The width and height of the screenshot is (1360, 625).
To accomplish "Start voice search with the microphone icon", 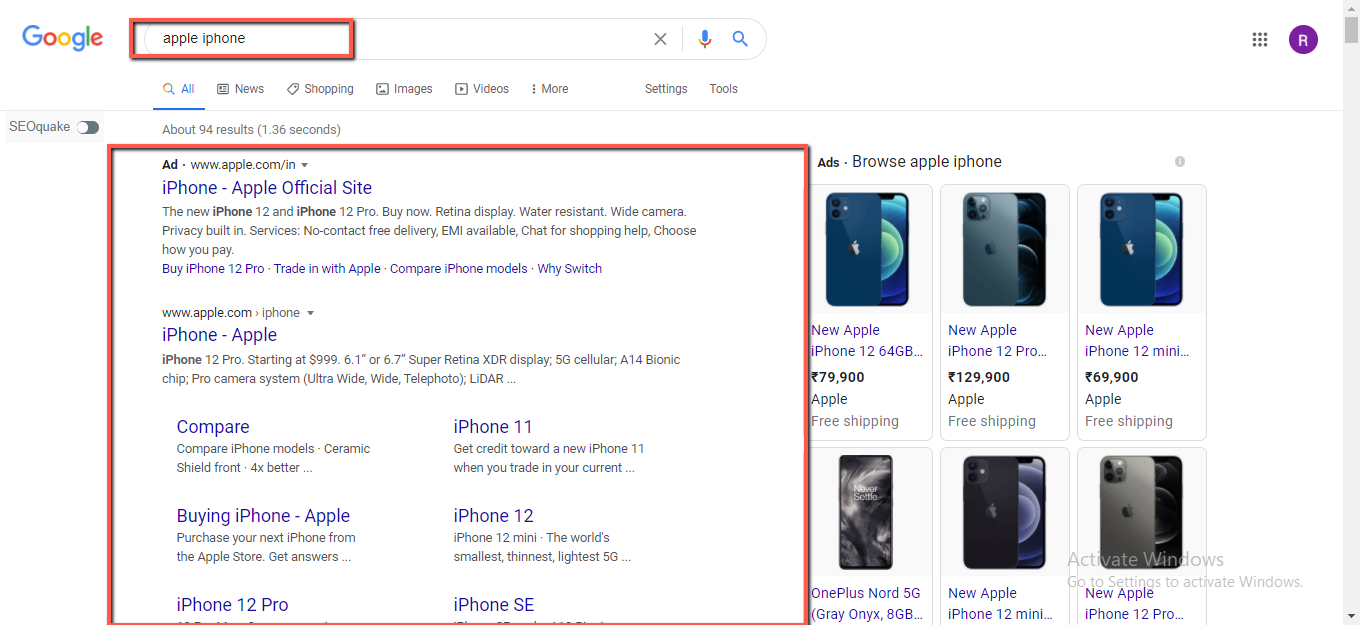I will coord(705,39).
